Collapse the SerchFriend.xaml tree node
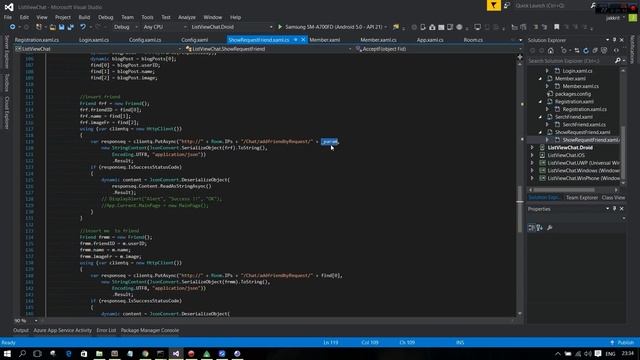The height and width of the screenshot is (360, 640). point(540,117)
